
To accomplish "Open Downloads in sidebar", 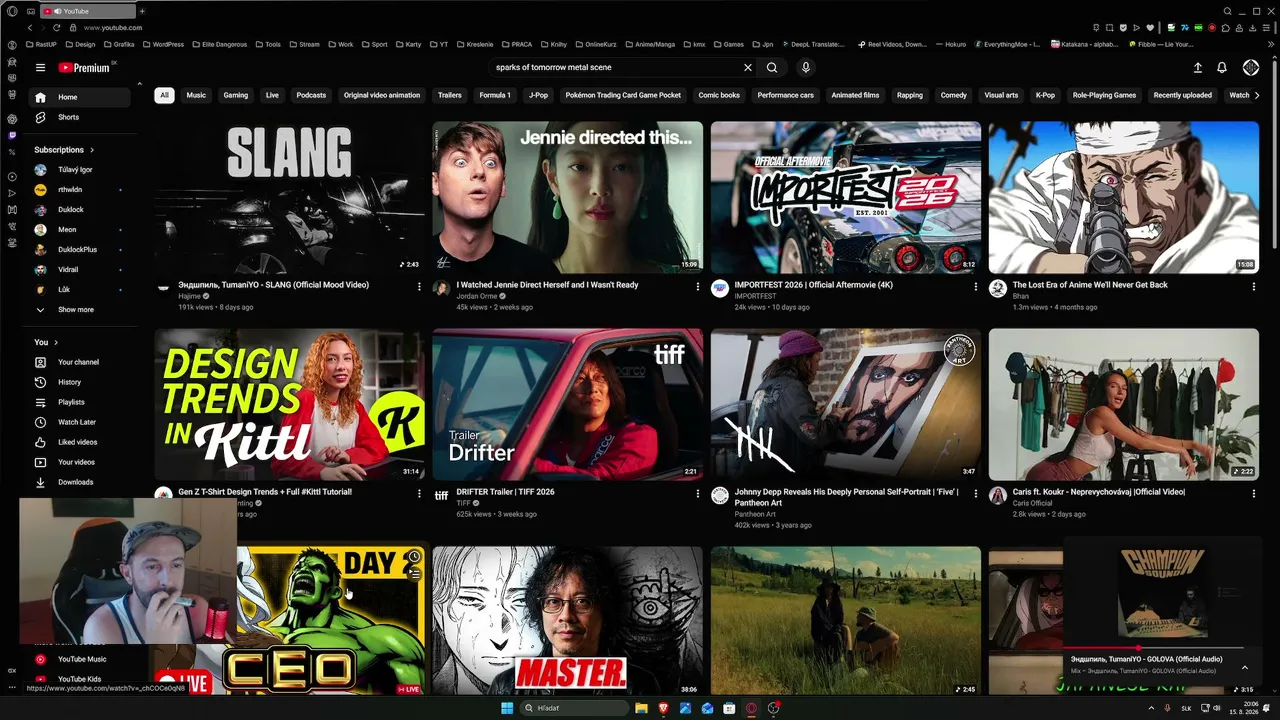I will coord(80,482).
